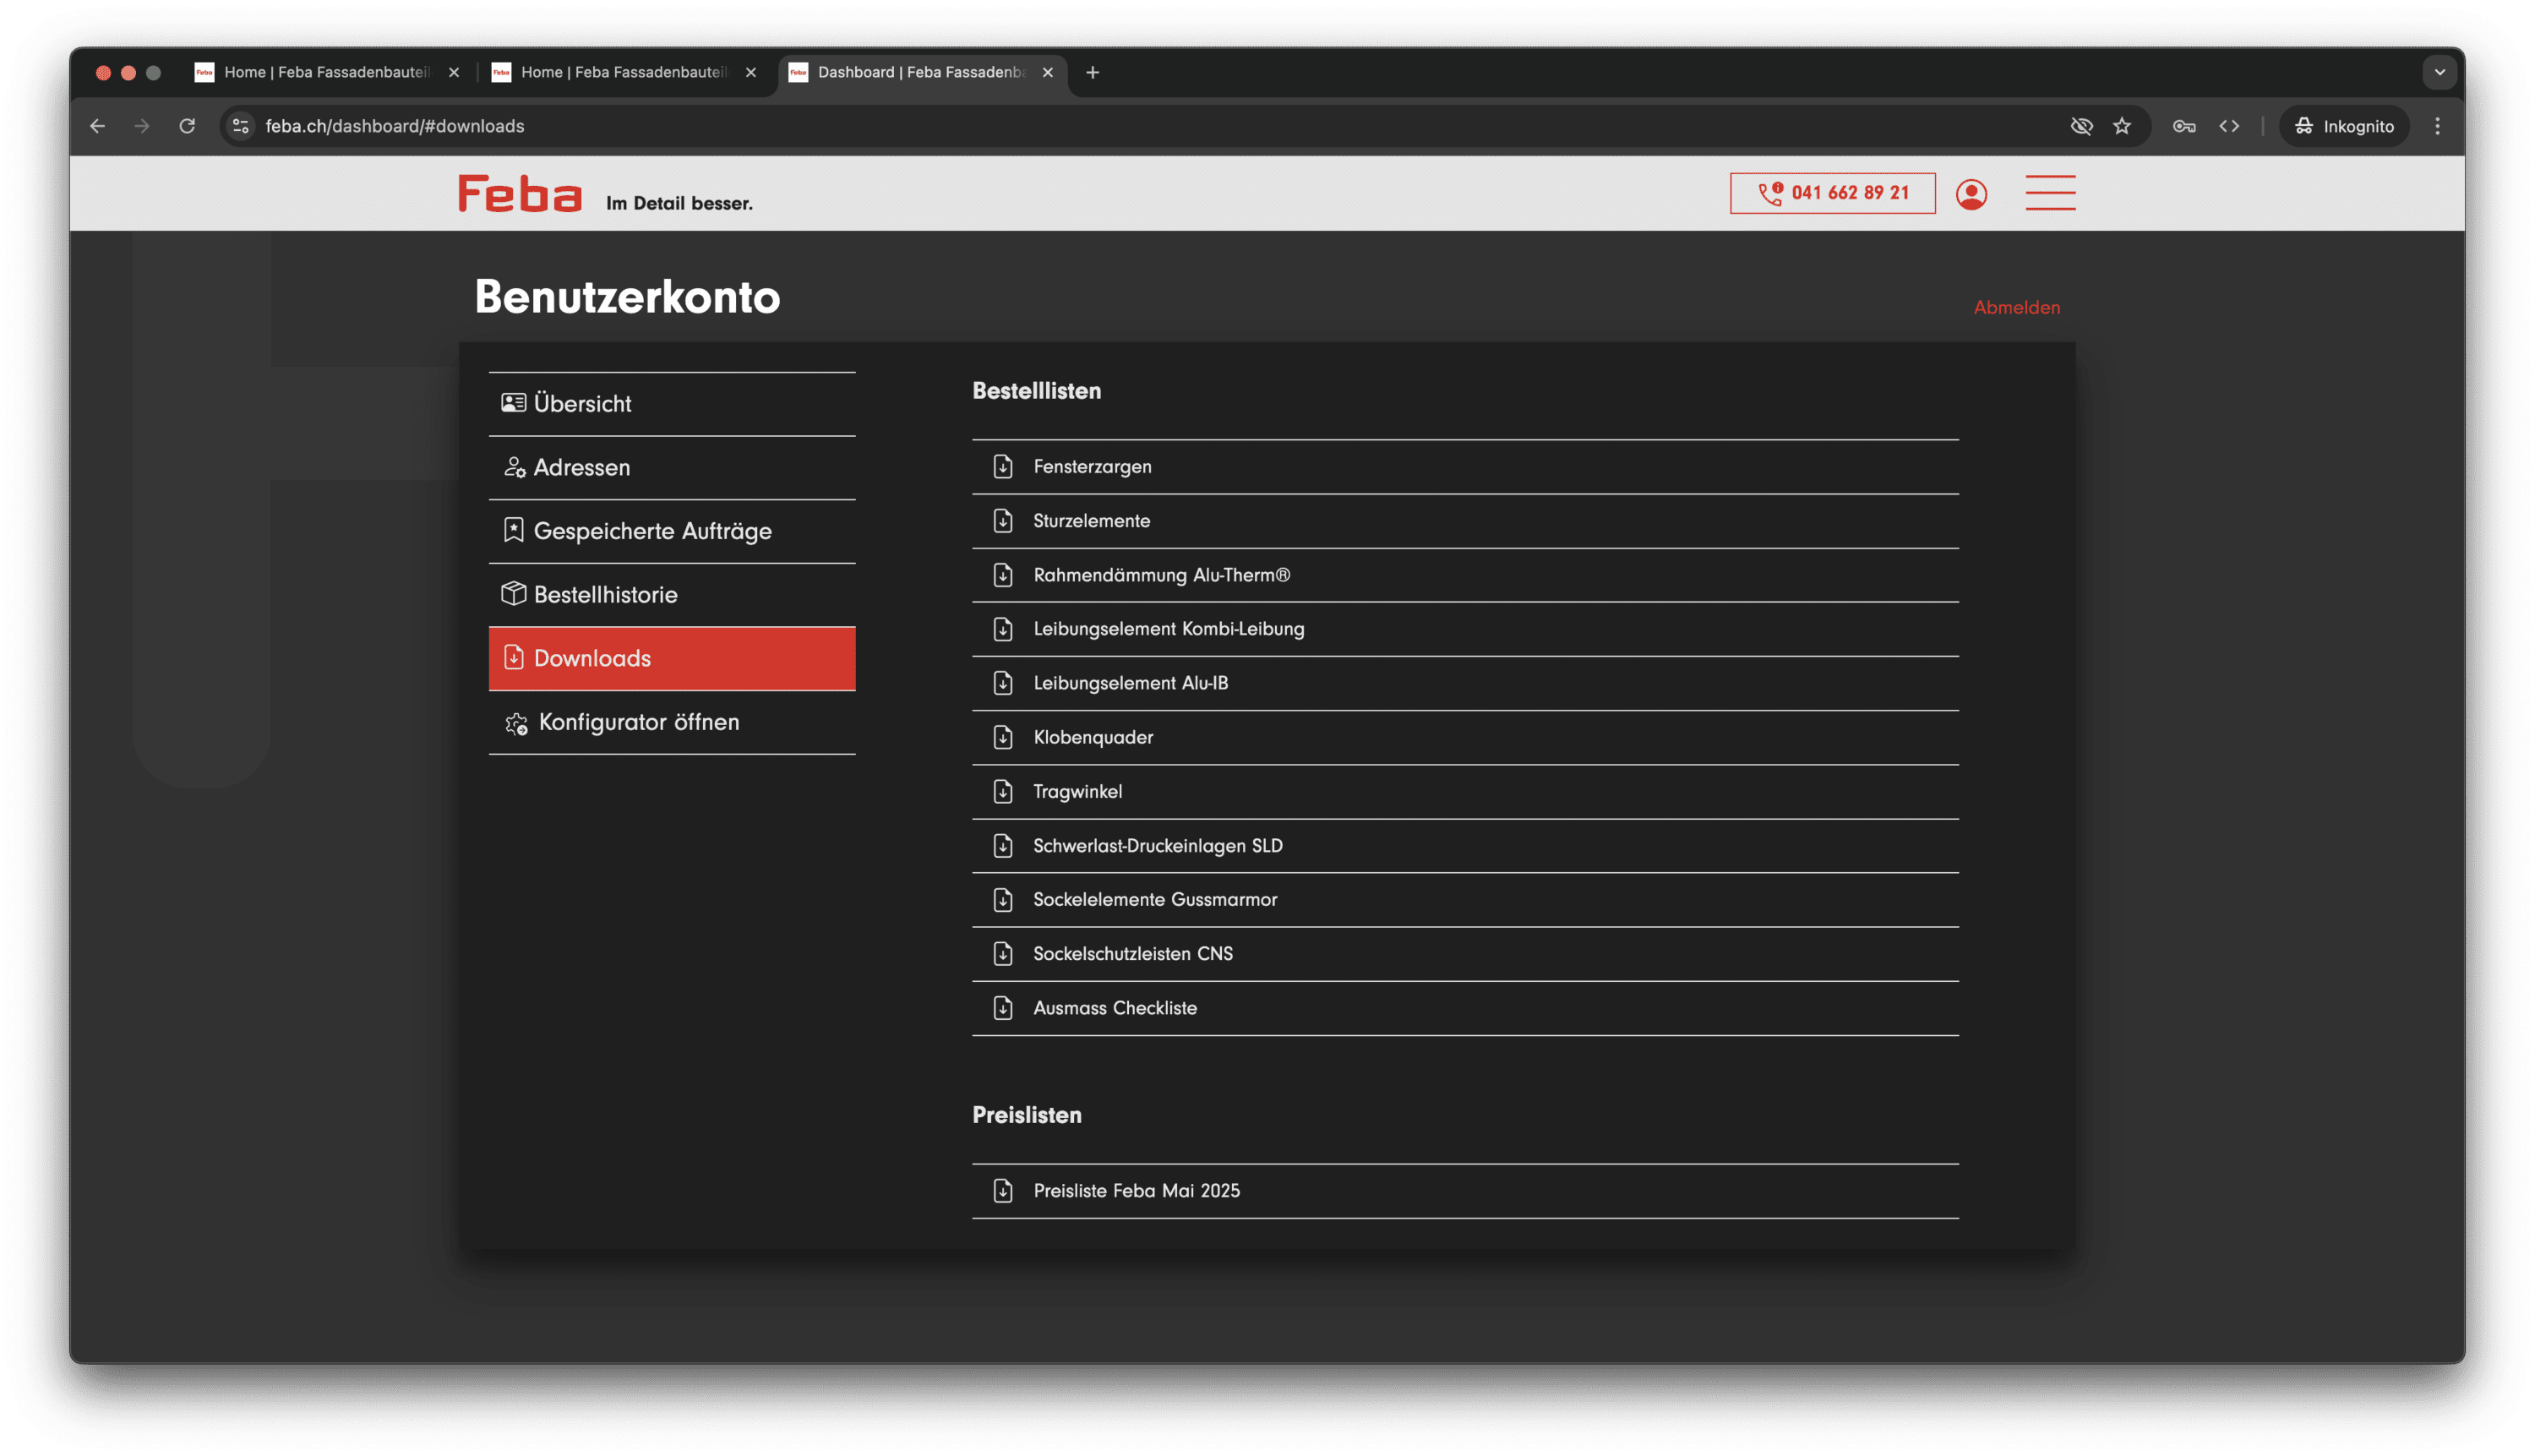2535x1456 pixels.
Task: Click the user account profile icon
Action: [x=1971, y=194]
